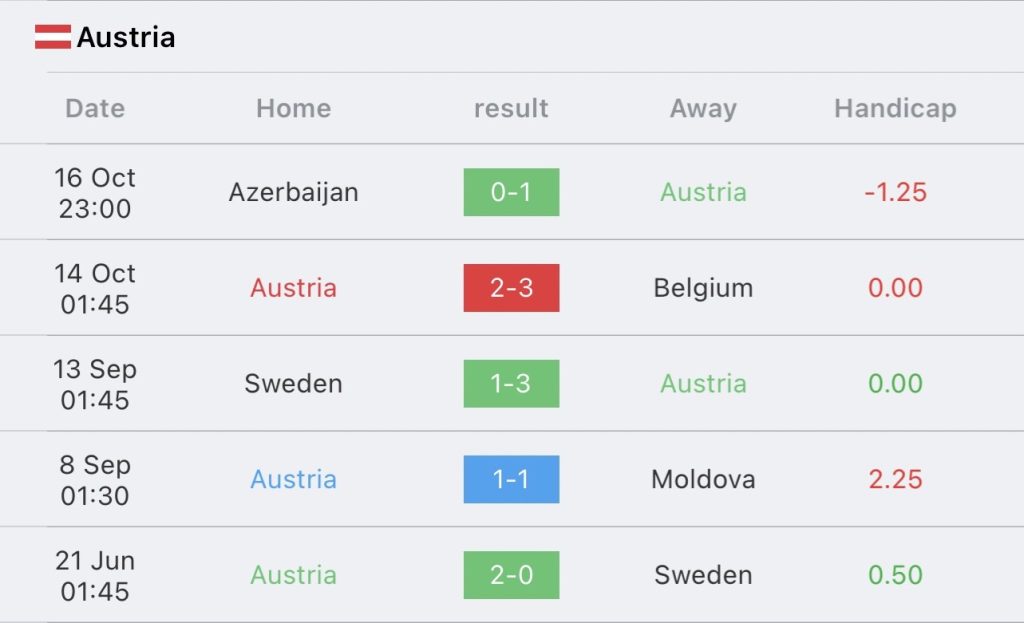This screenshot has height=623, width=1024.
Task: Select the Date column header
Action: pos(95,108)
